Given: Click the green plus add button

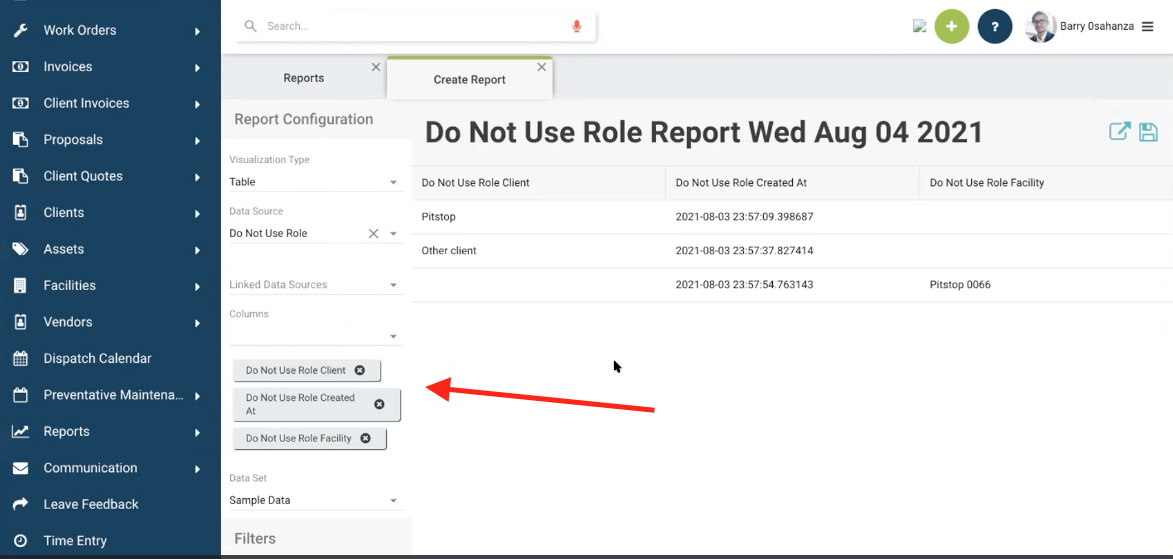Looking at the screenshot, I should 951,27.
